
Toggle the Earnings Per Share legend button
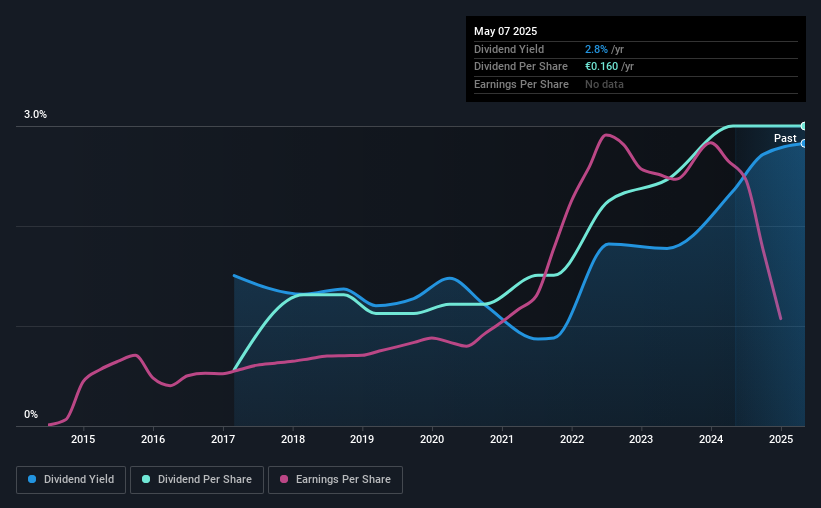pos(335,480)
